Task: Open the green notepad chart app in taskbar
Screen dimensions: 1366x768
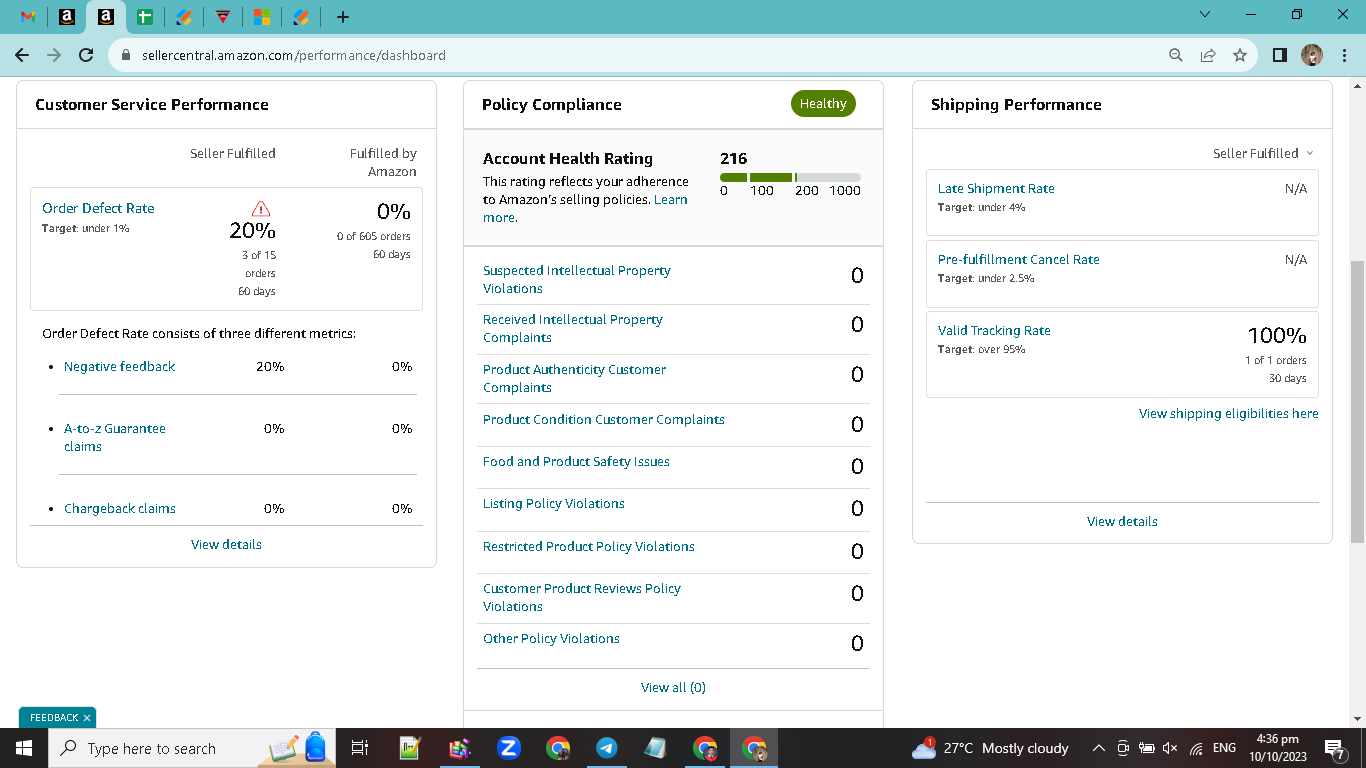Action: click(x=409, y=748)
